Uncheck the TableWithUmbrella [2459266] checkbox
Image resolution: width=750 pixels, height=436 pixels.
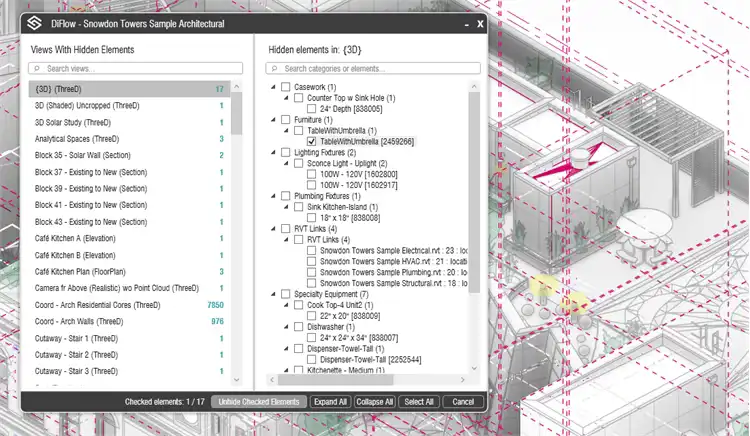point(311,142)
